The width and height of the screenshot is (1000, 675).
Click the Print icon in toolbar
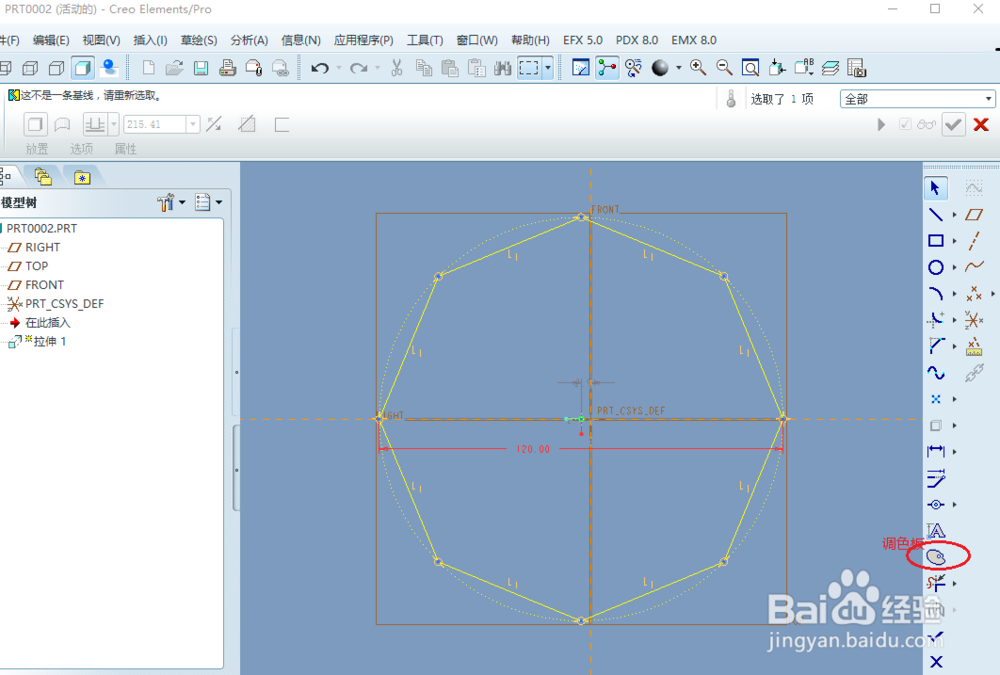point(227,68)
